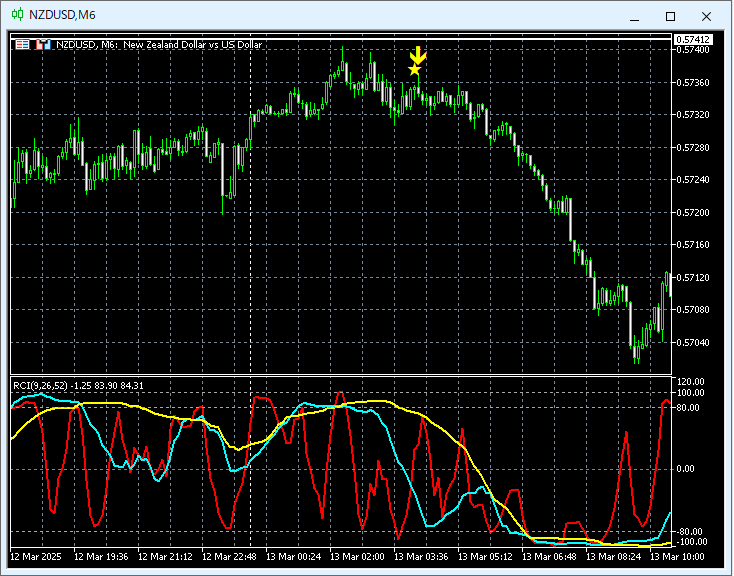The width and height of the screenshot is (734, 576).
Task: Click the 0.57200 price axis label
Action: pos(693,213)
